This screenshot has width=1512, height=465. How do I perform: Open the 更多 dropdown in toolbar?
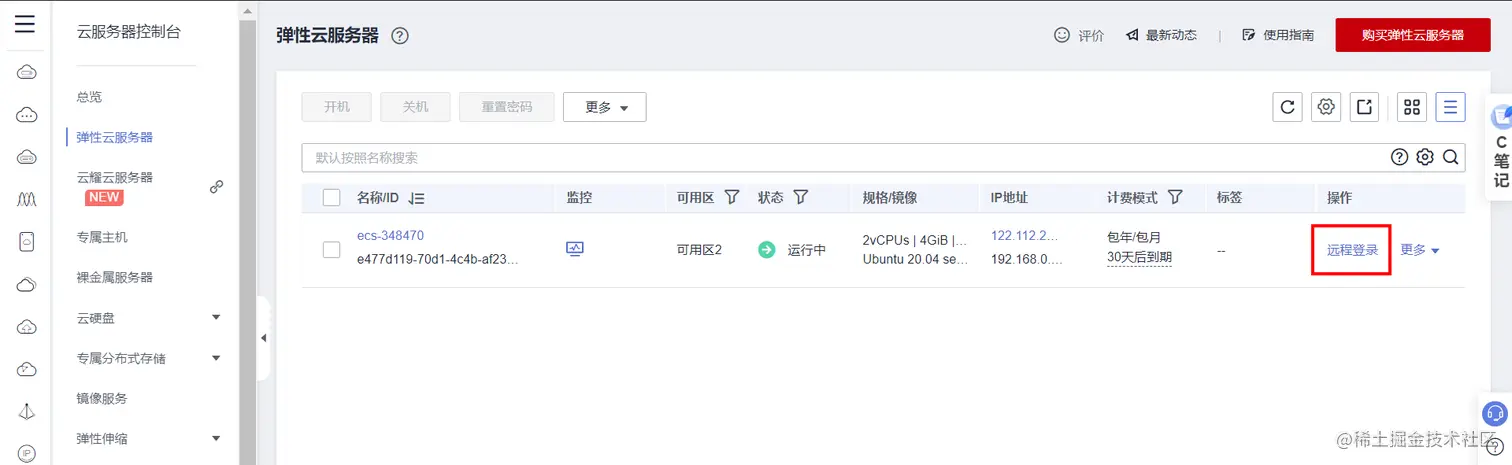click(605, 107)
